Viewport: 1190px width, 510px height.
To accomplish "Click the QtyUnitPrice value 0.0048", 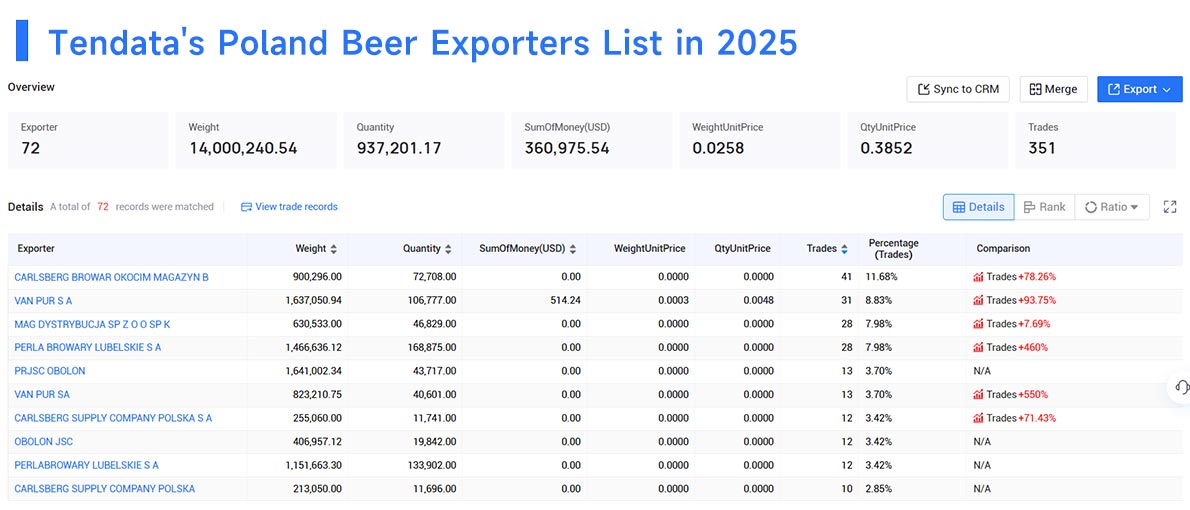I will (759, 301).
